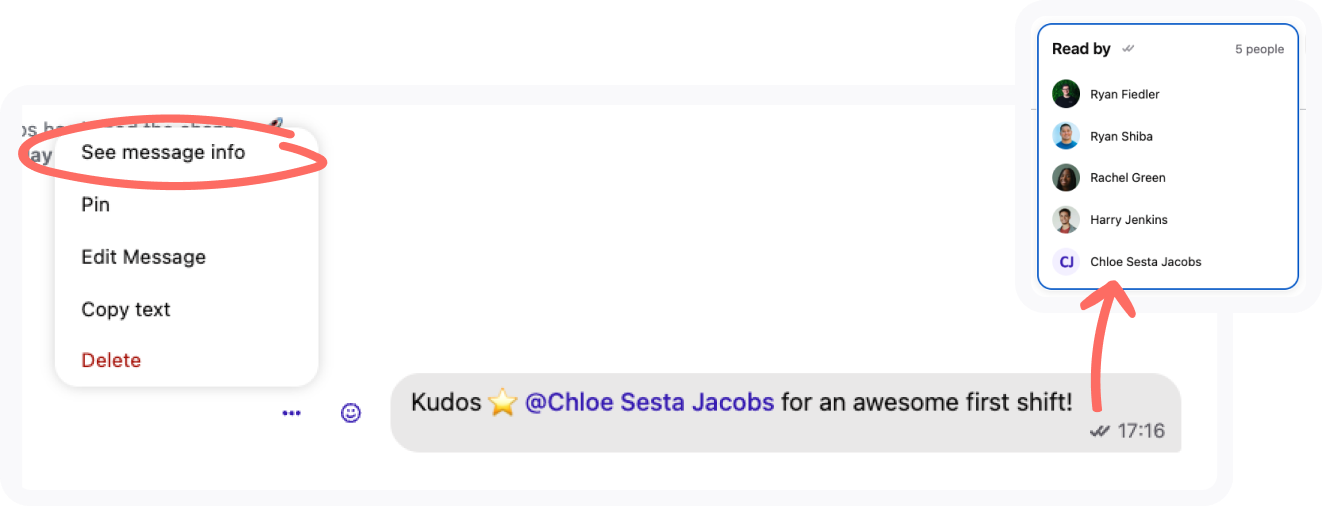The height and width of the screenshot is (506, 1322).
Task: Choose Pin in the context menu
Action: pos(96,205)
